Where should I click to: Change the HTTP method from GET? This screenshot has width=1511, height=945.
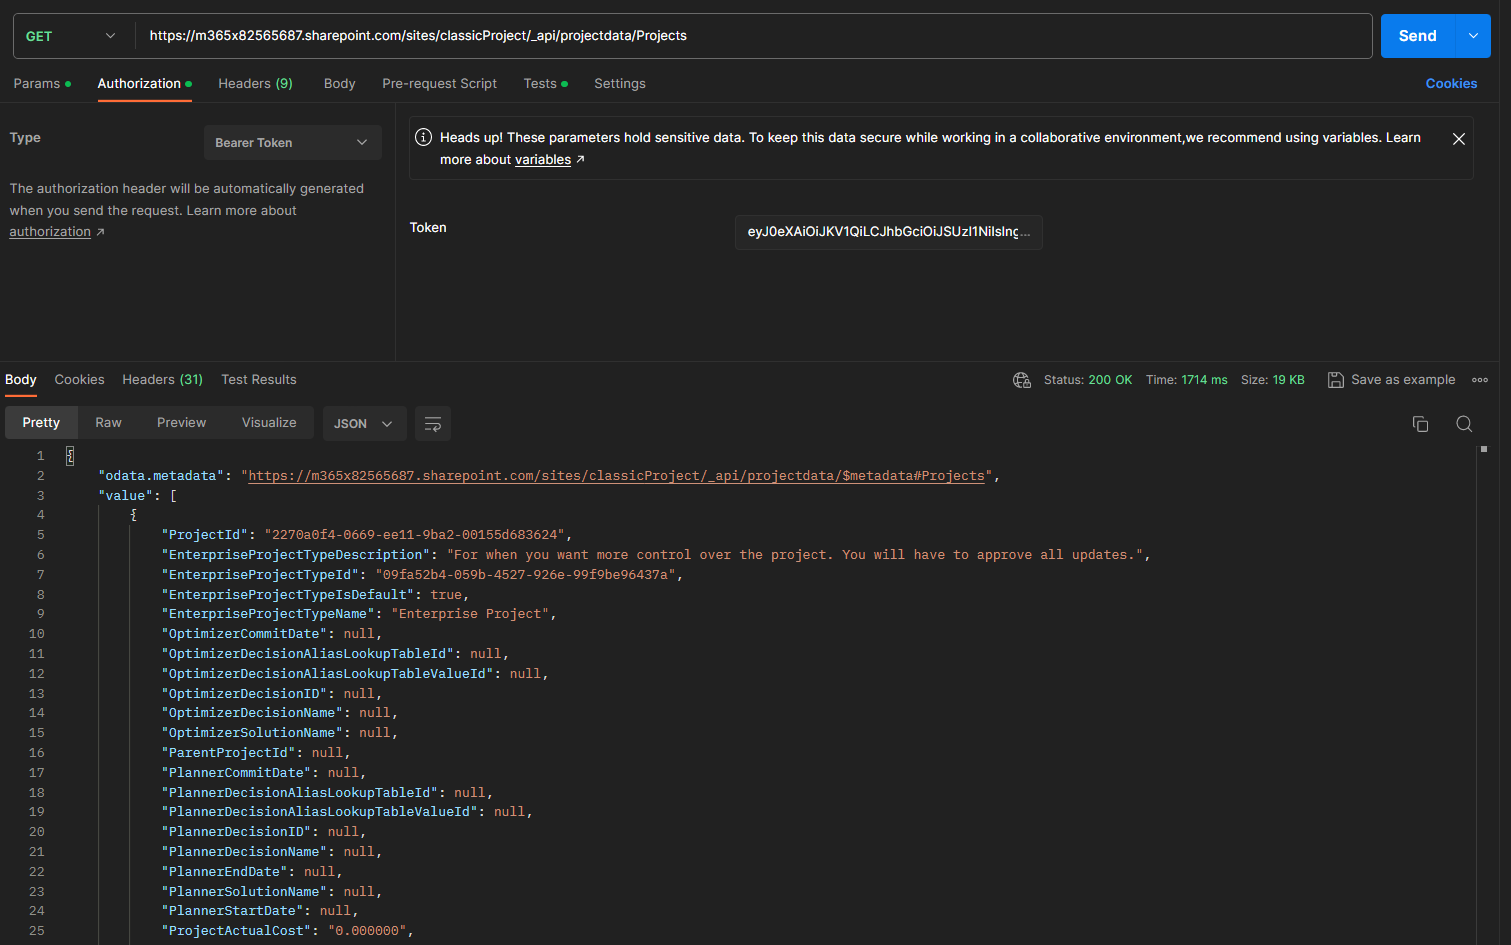[68, 35]
